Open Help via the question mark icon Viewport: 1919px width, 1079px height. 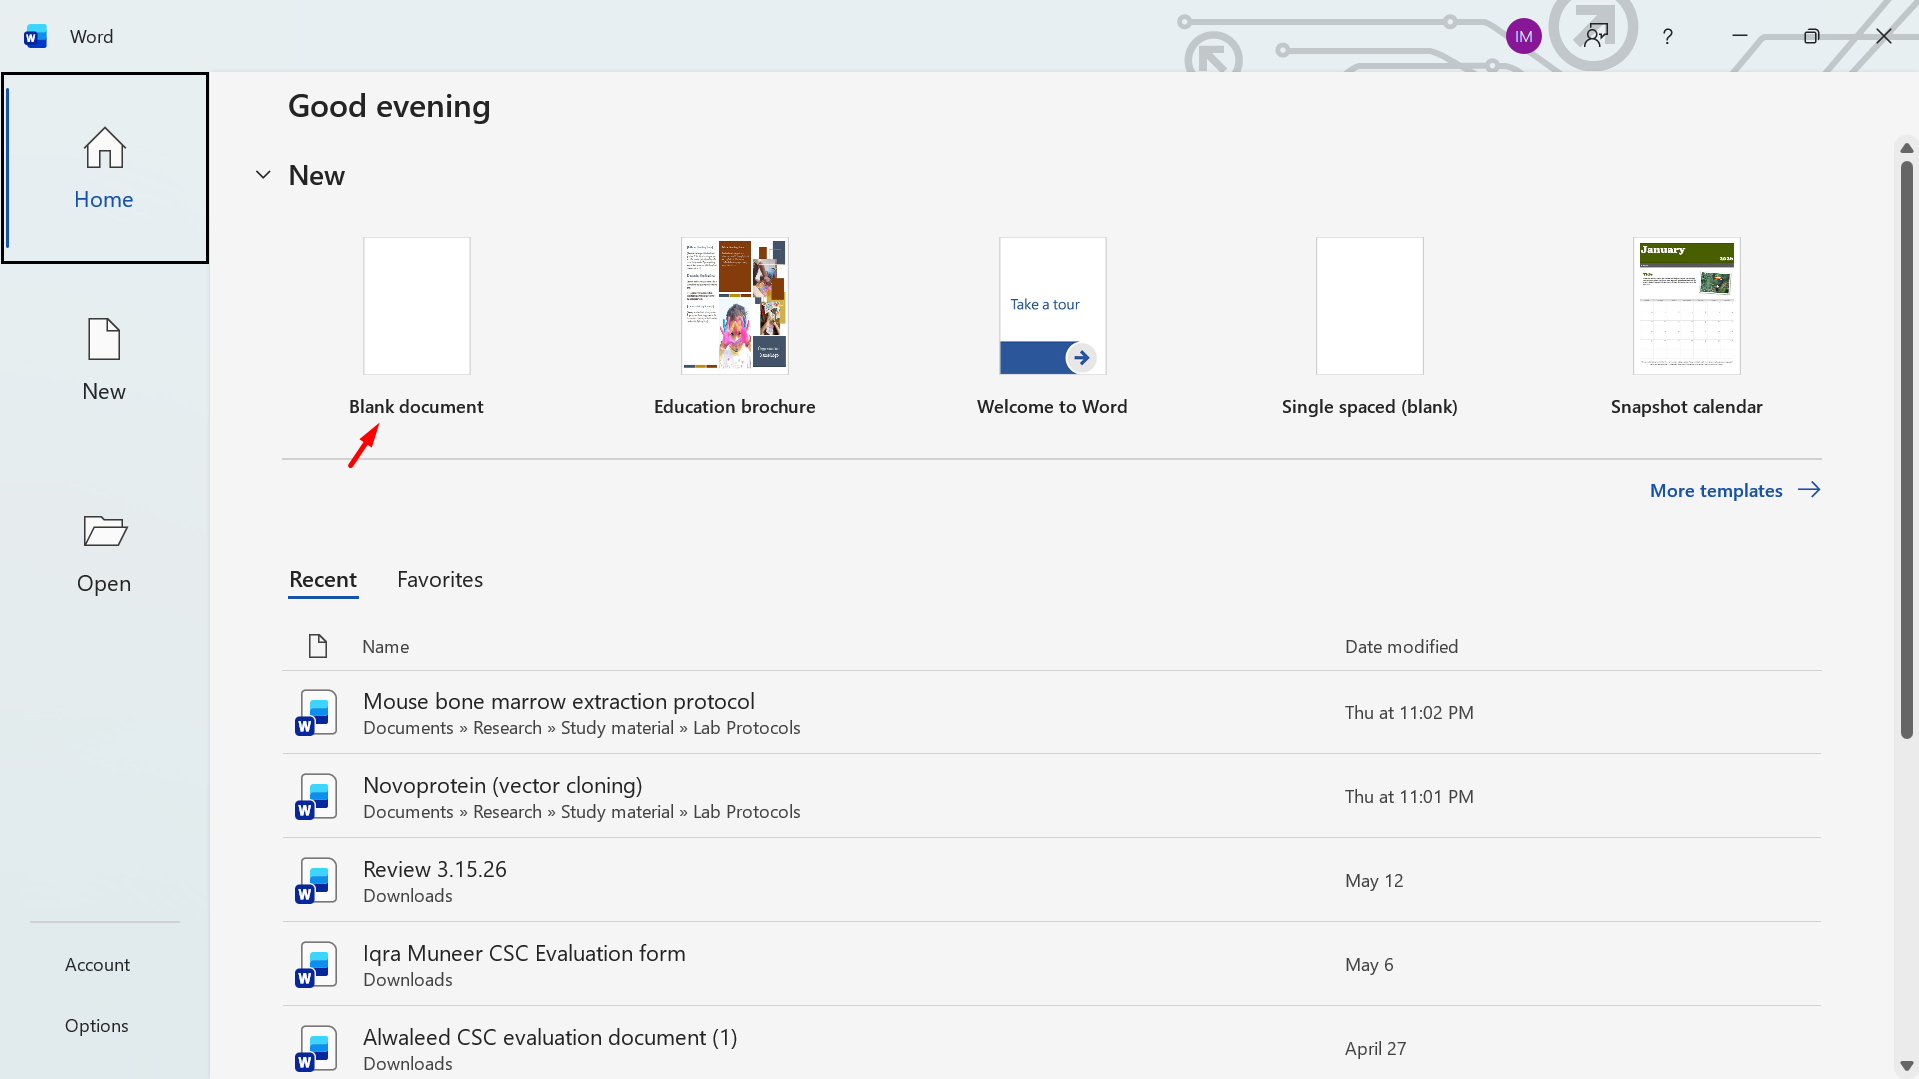point(1667,37)
